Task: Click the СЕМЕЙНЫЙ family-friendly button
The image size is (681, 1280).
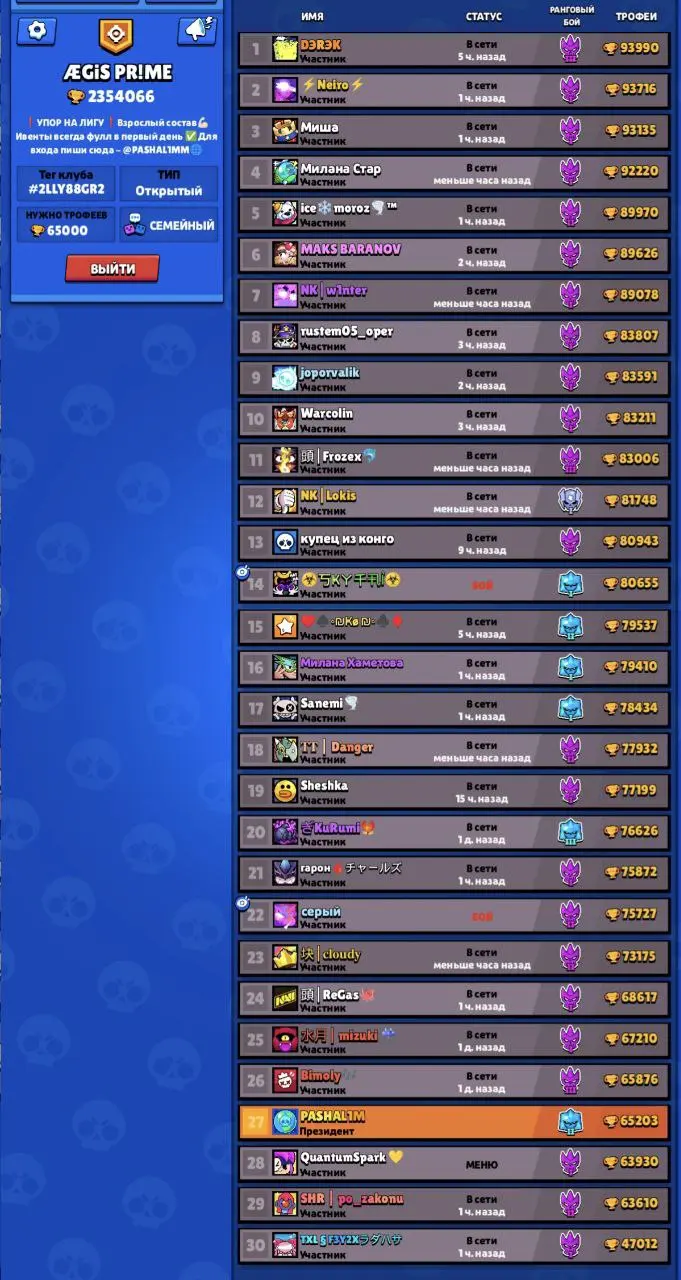Action: tap(169, 226)
